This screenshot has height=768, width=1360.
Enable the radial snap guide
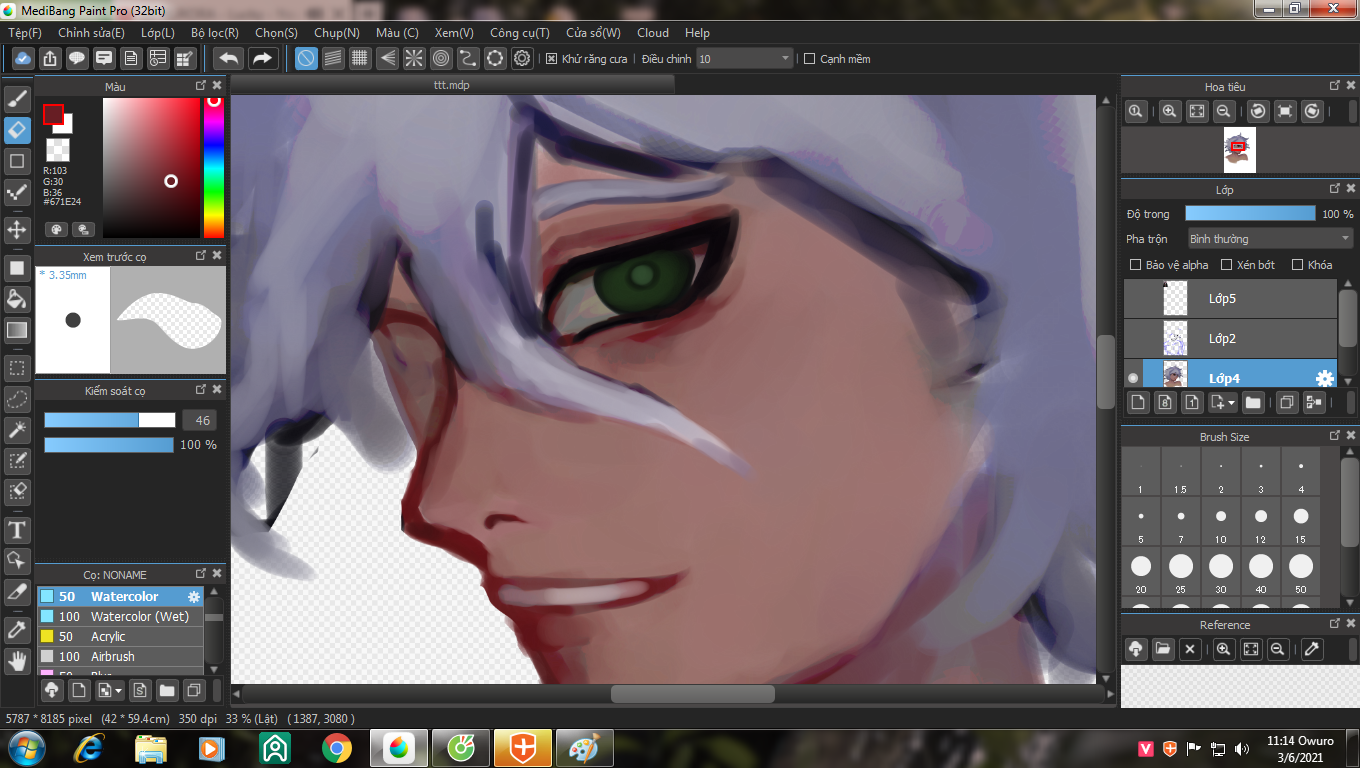tap(414, 58)
